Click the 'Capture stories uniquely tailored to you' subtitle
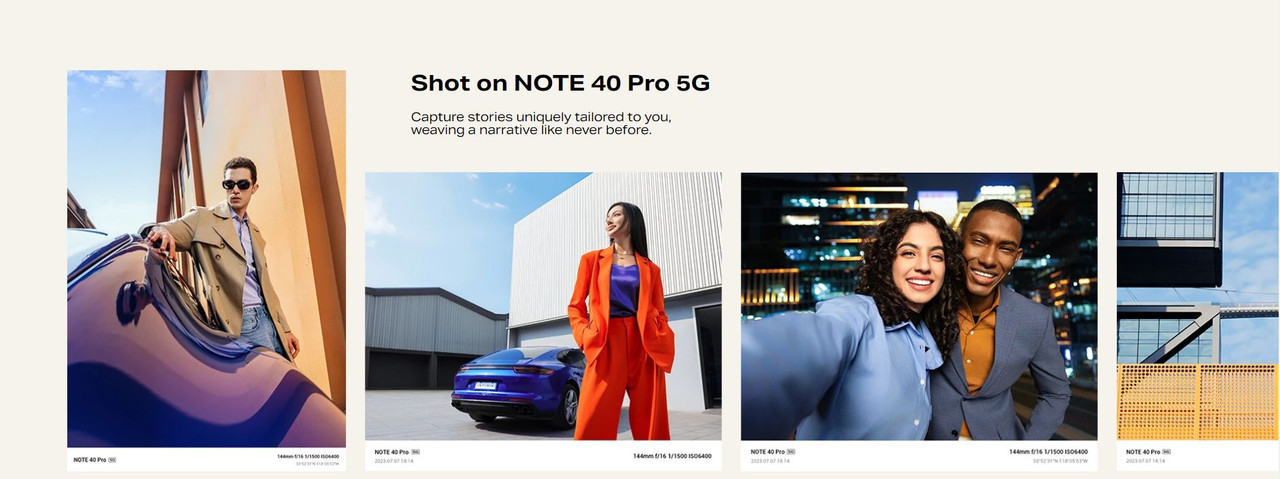The height and width of the screenshot is (479, 1280). click(541, 117)
